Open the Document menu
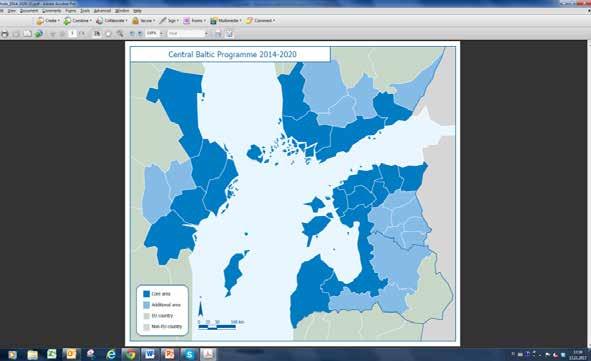 (x=29, y=11)
